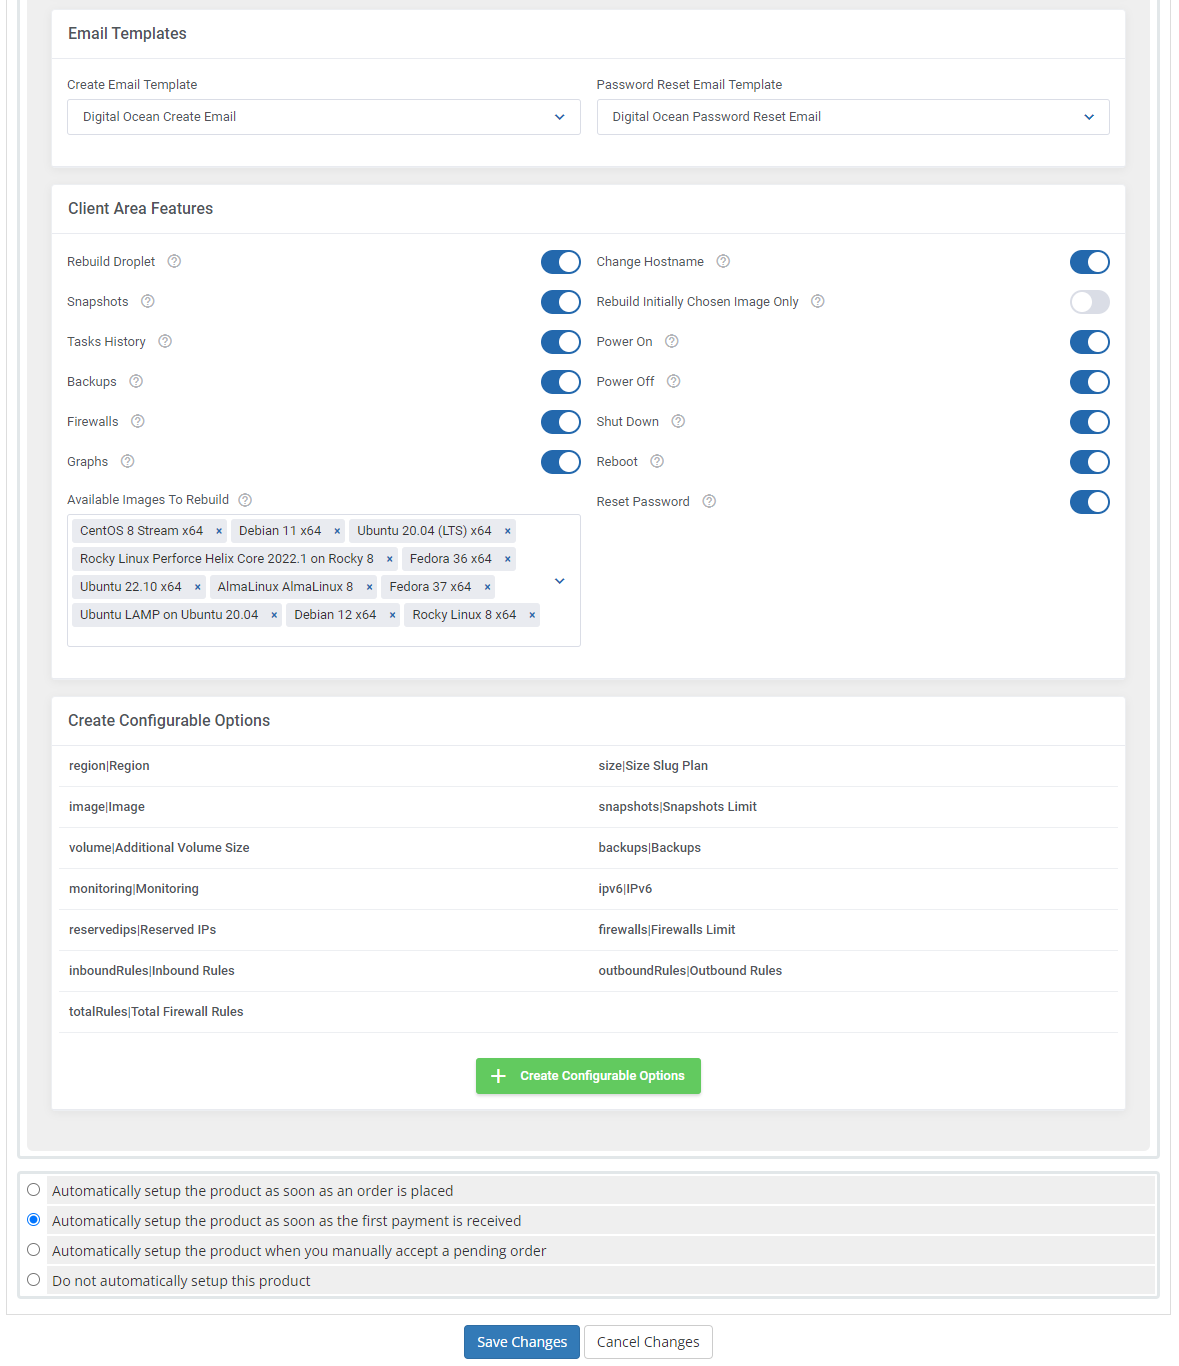Expand the Available Images To Rebuild list

[x=559, y=580]
